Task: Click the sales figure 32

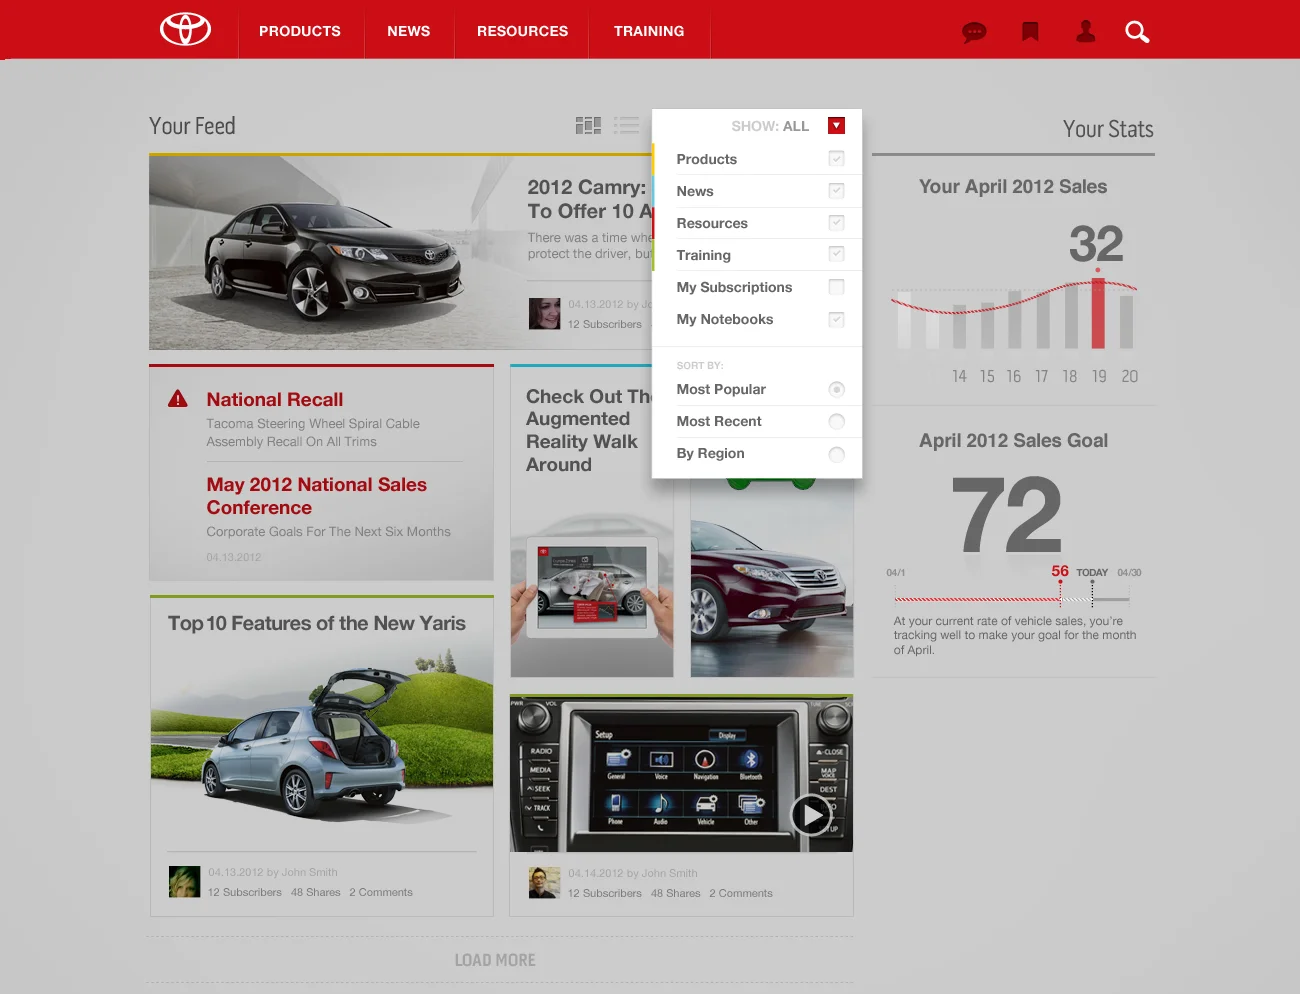Action: (1096, 244)
